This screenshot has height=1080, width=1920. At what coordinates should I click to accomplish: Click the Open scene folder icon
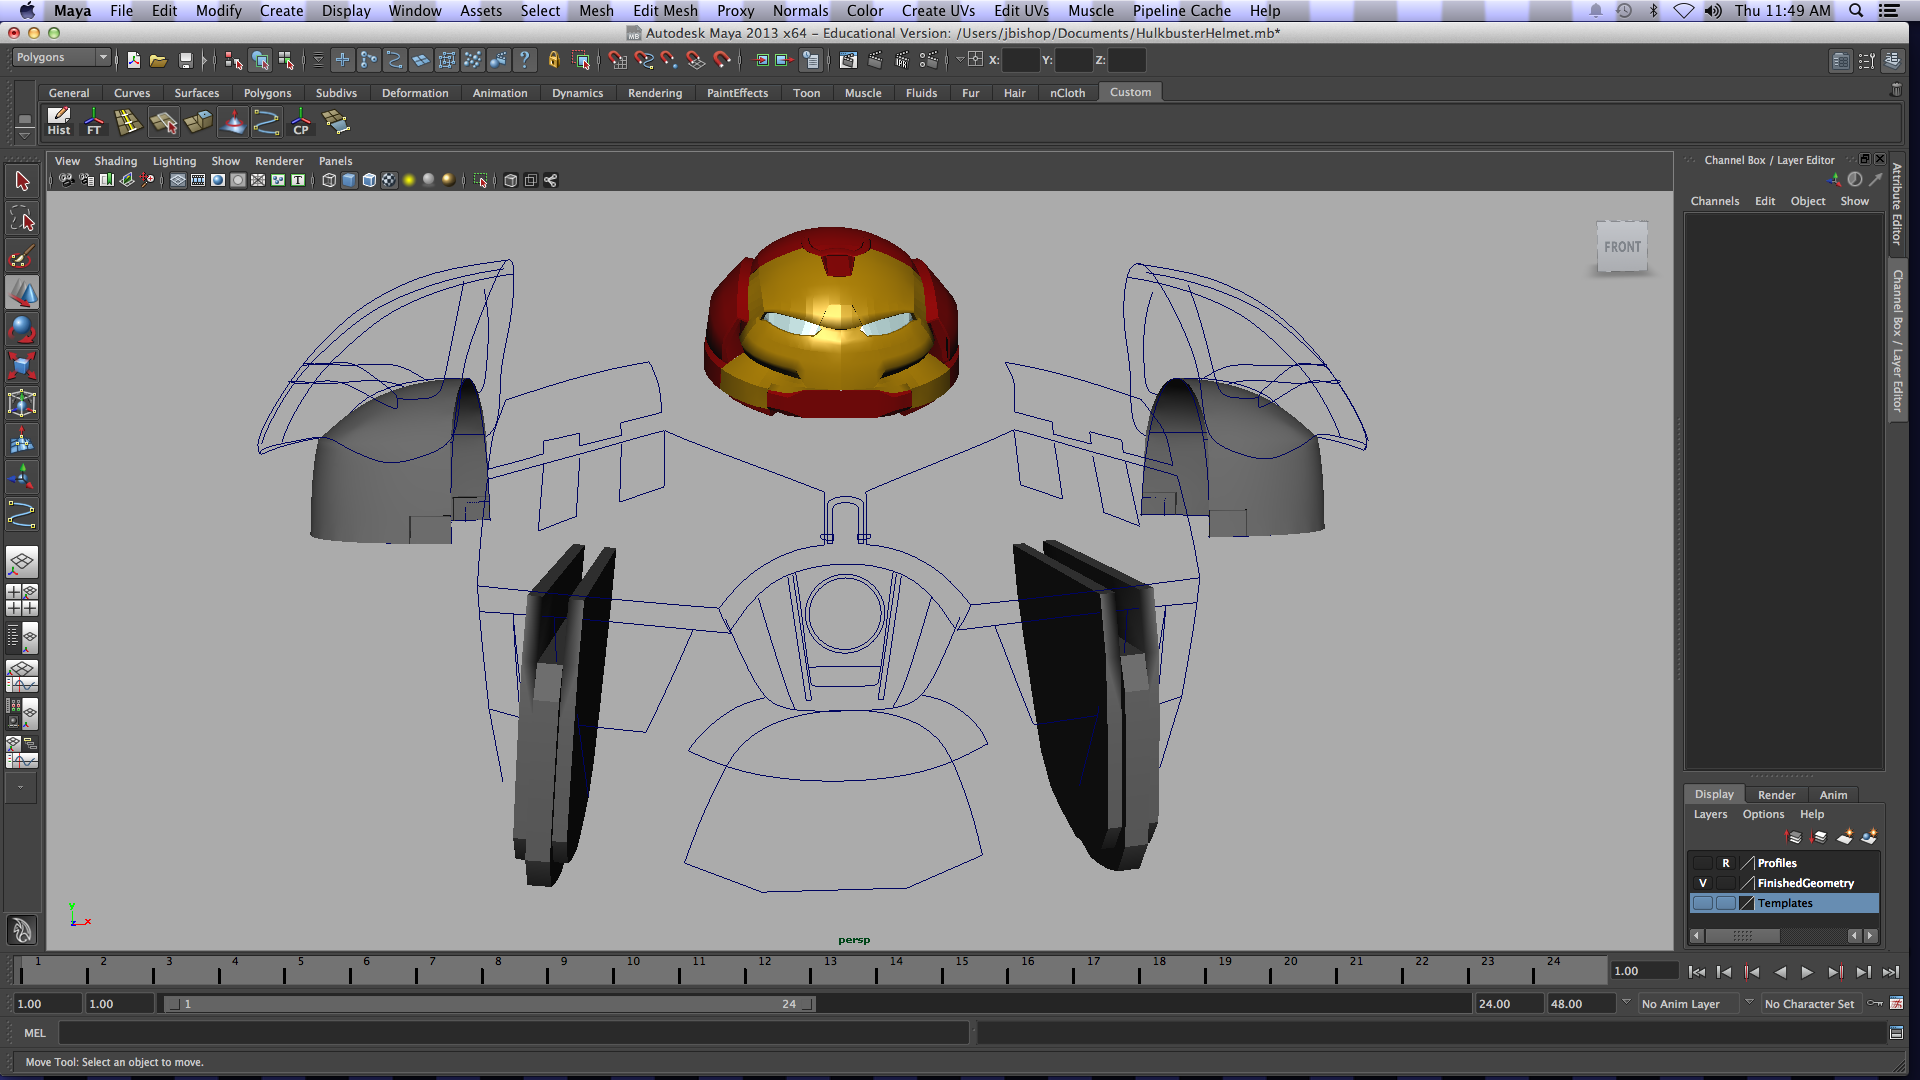(158, 60)
